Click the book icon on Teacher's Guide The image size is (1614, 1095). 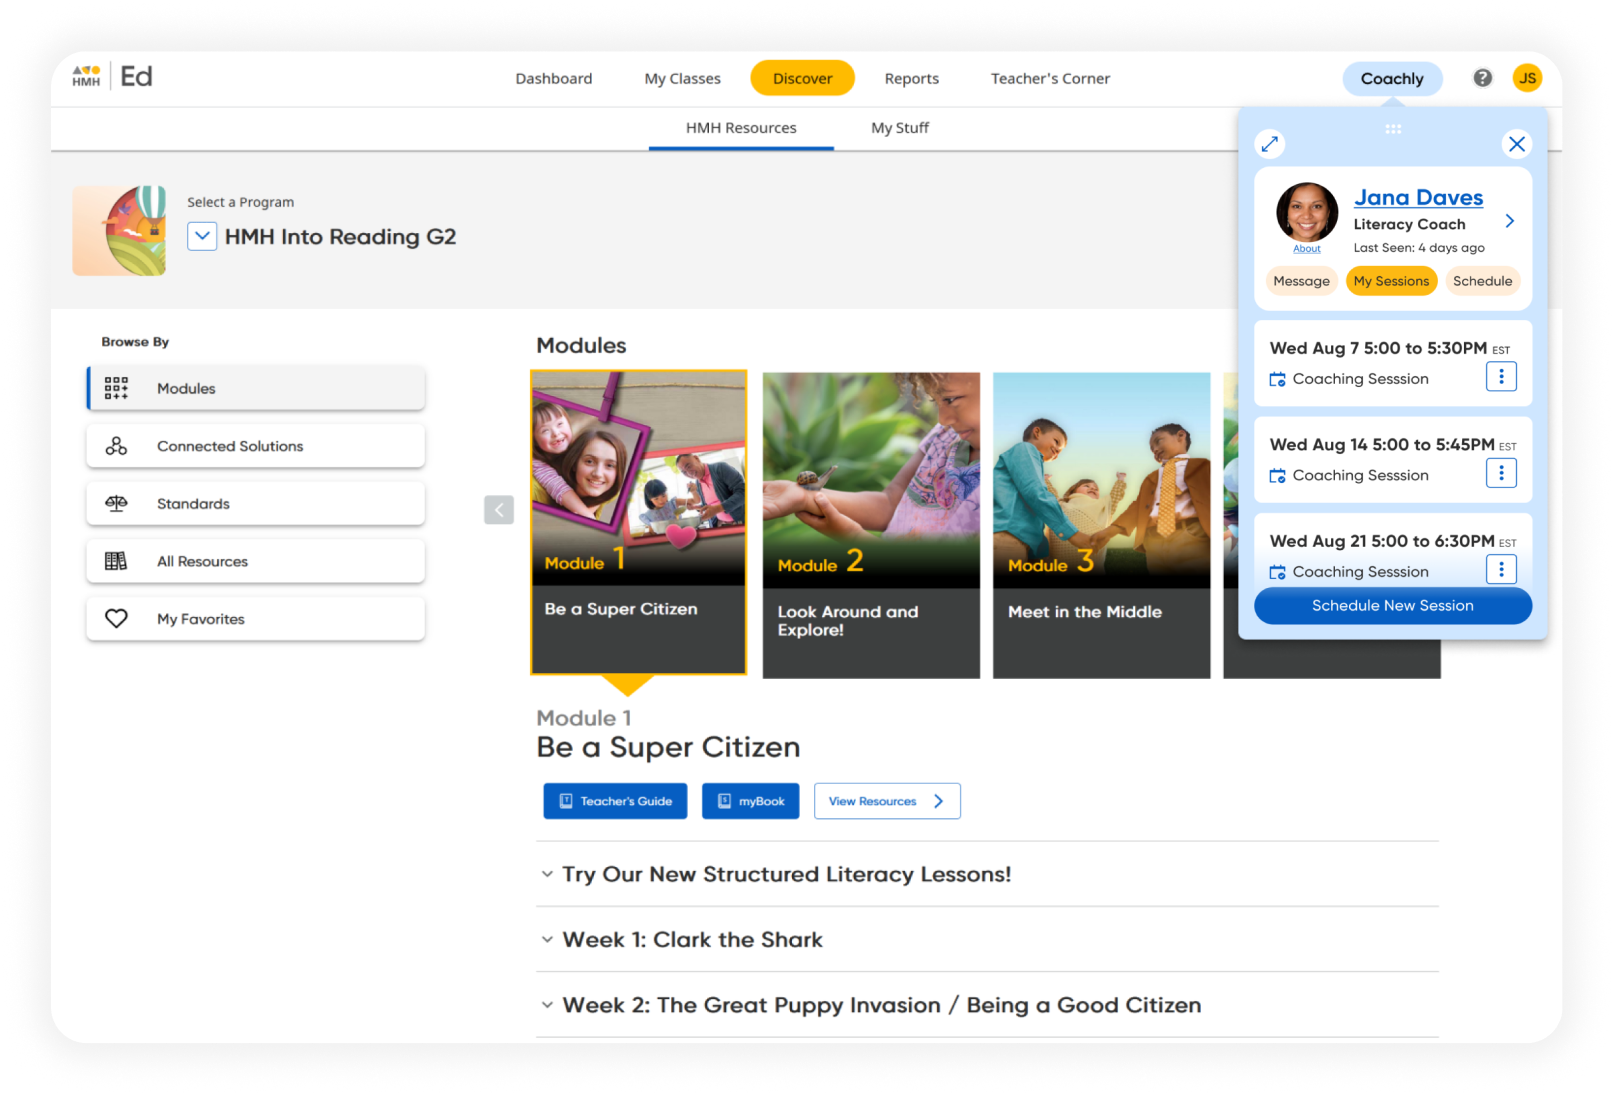566,801
